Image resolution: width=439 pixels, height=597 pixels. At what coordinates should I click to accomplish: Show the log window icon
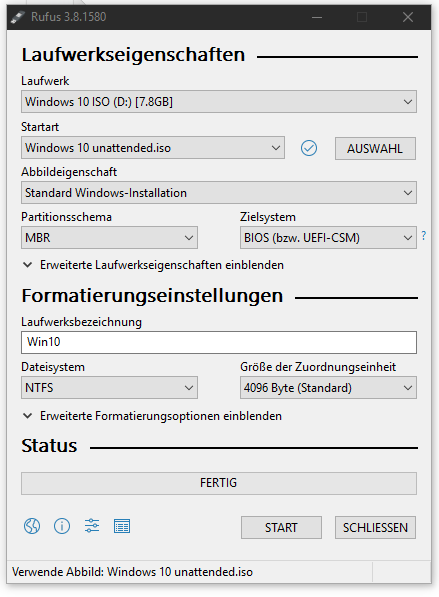tap(122, 526)
